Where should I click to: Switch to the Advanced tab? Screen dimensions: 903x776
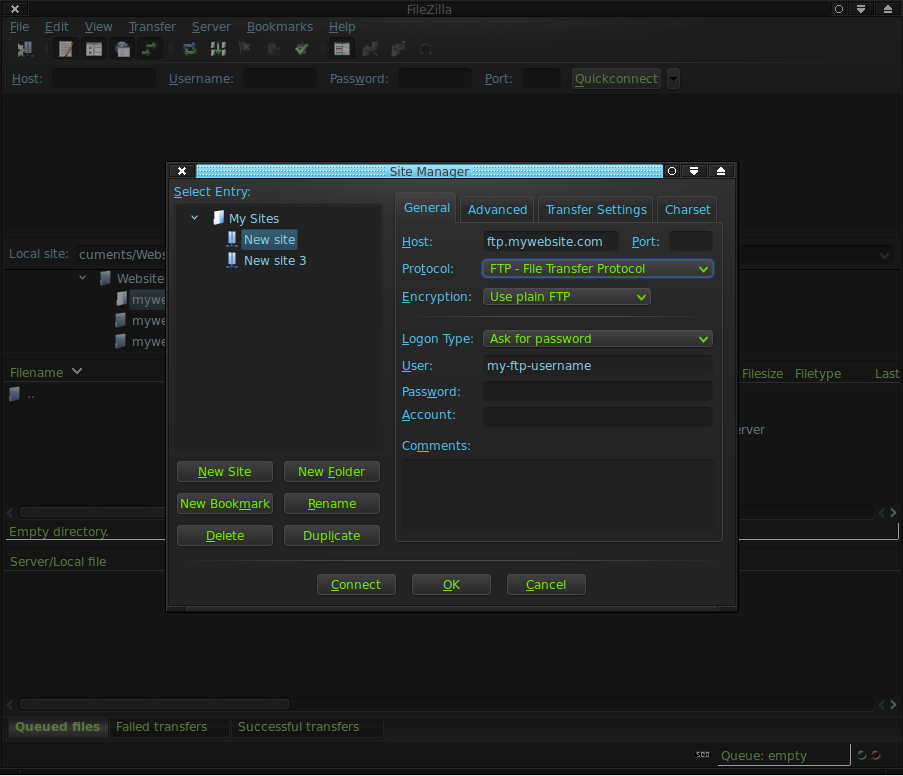498,210
